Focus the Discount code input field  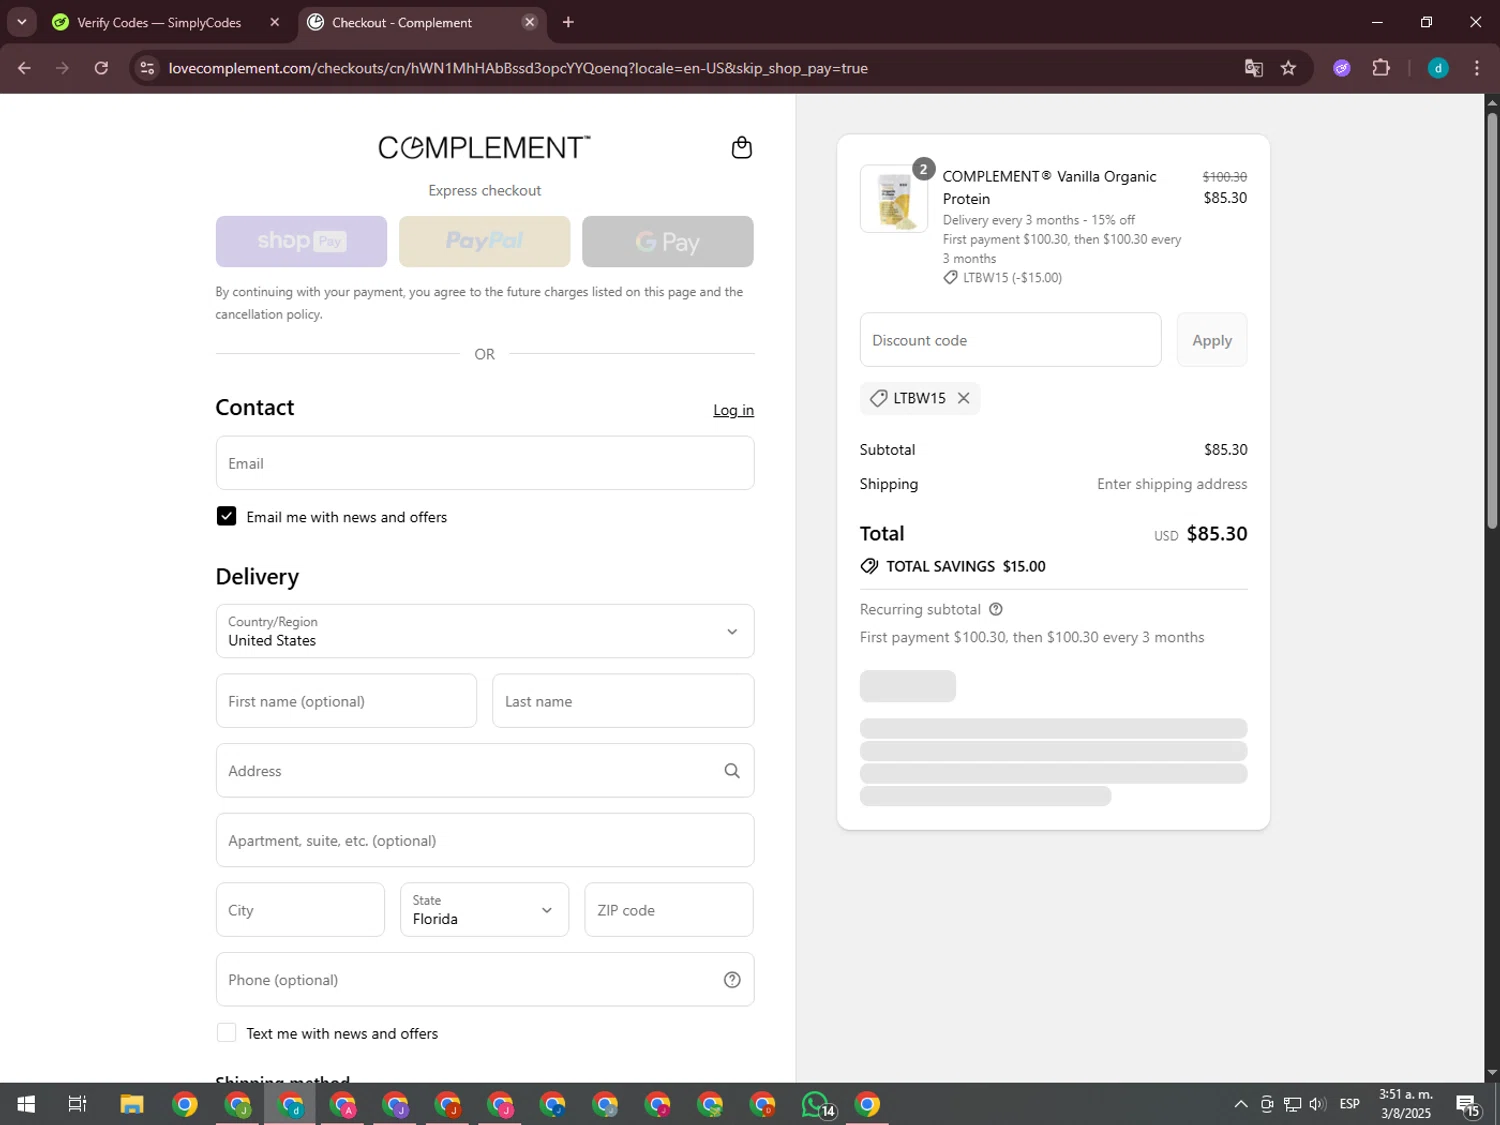(x=1010, y=340)
